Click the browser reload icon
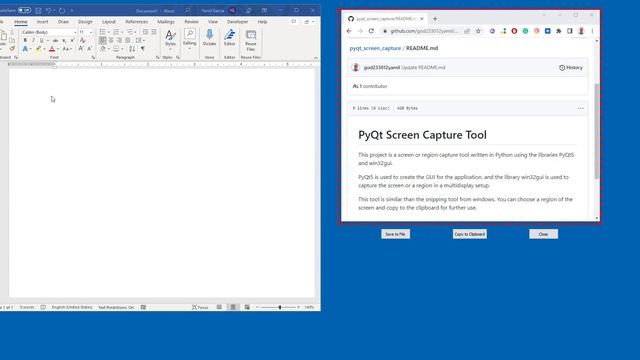This screenshot has width=640, height=360. pos(371,31)
